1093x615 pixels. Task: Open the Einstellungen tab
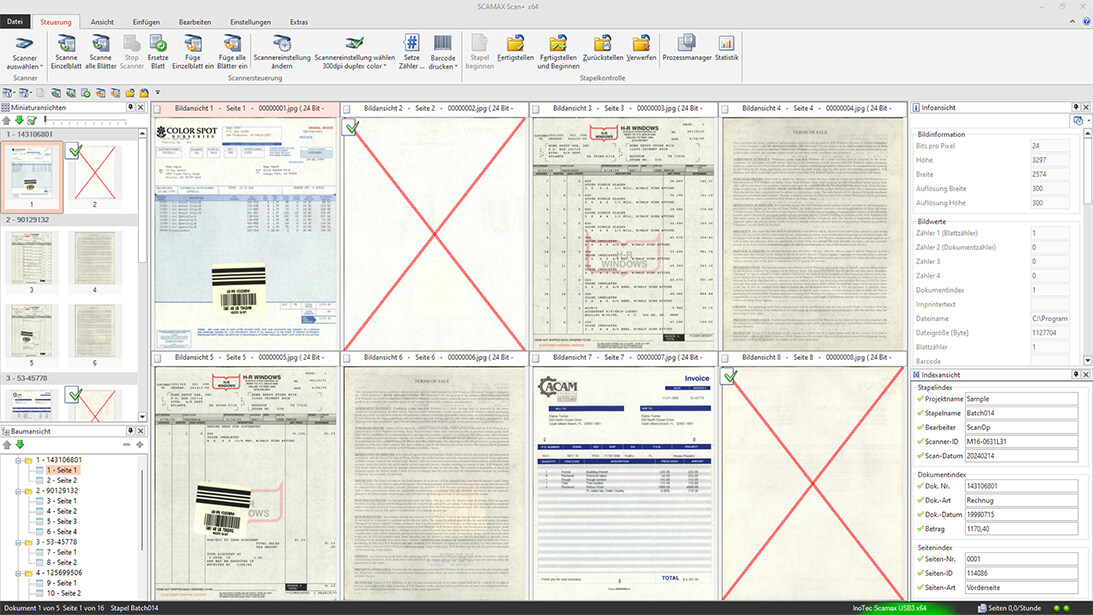point(250,21)
